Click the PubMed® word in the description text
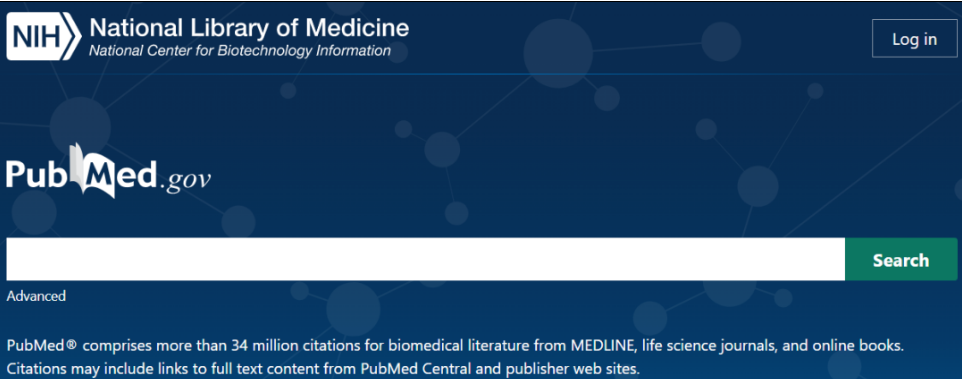Image resolution: width=962 pixels, height=379 pixels. 42,346
